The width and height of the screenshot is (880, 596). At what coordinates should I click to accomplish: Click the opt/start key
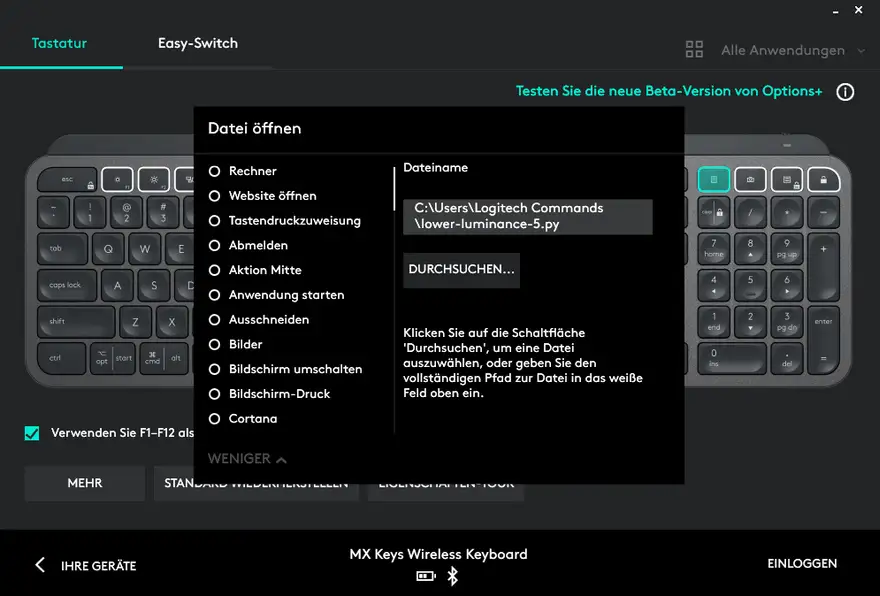pos(112,358)
